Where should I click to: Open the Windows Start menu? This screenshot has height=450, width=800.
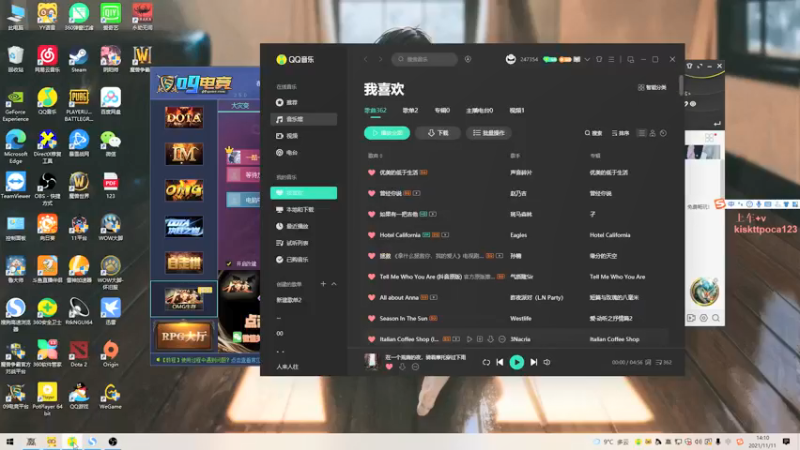click(x=10, y=442)
